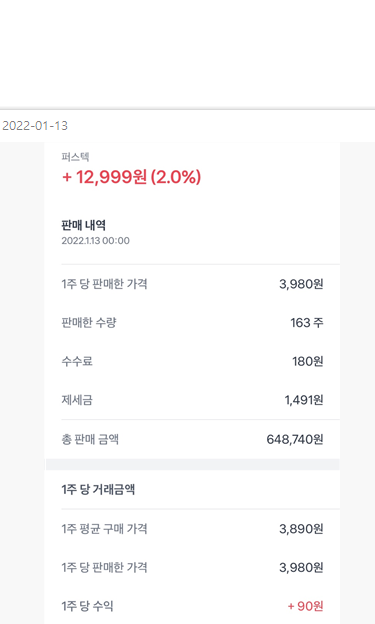Click the +12,999원 (2.0%) profit amount
375x624 pixels.
click(131, 177)
